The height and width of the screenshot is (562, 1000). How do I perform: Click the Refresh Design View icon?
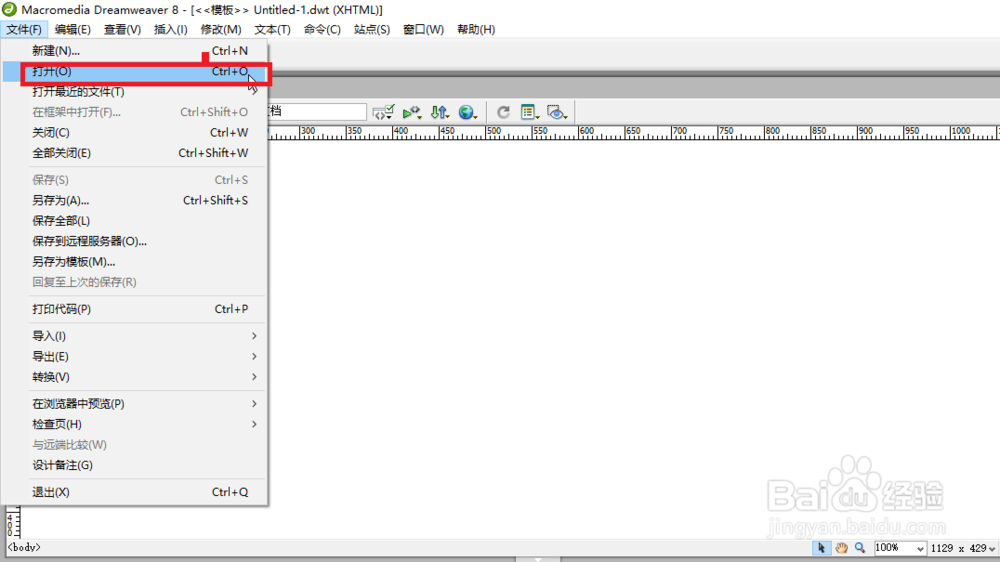pos(503,112)
